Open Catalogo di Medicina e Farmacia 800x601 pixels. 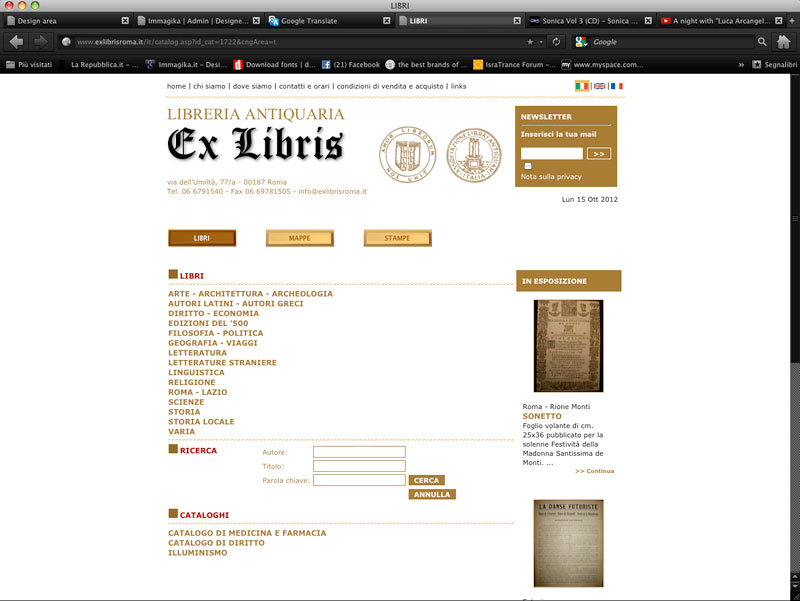point(247,533)
